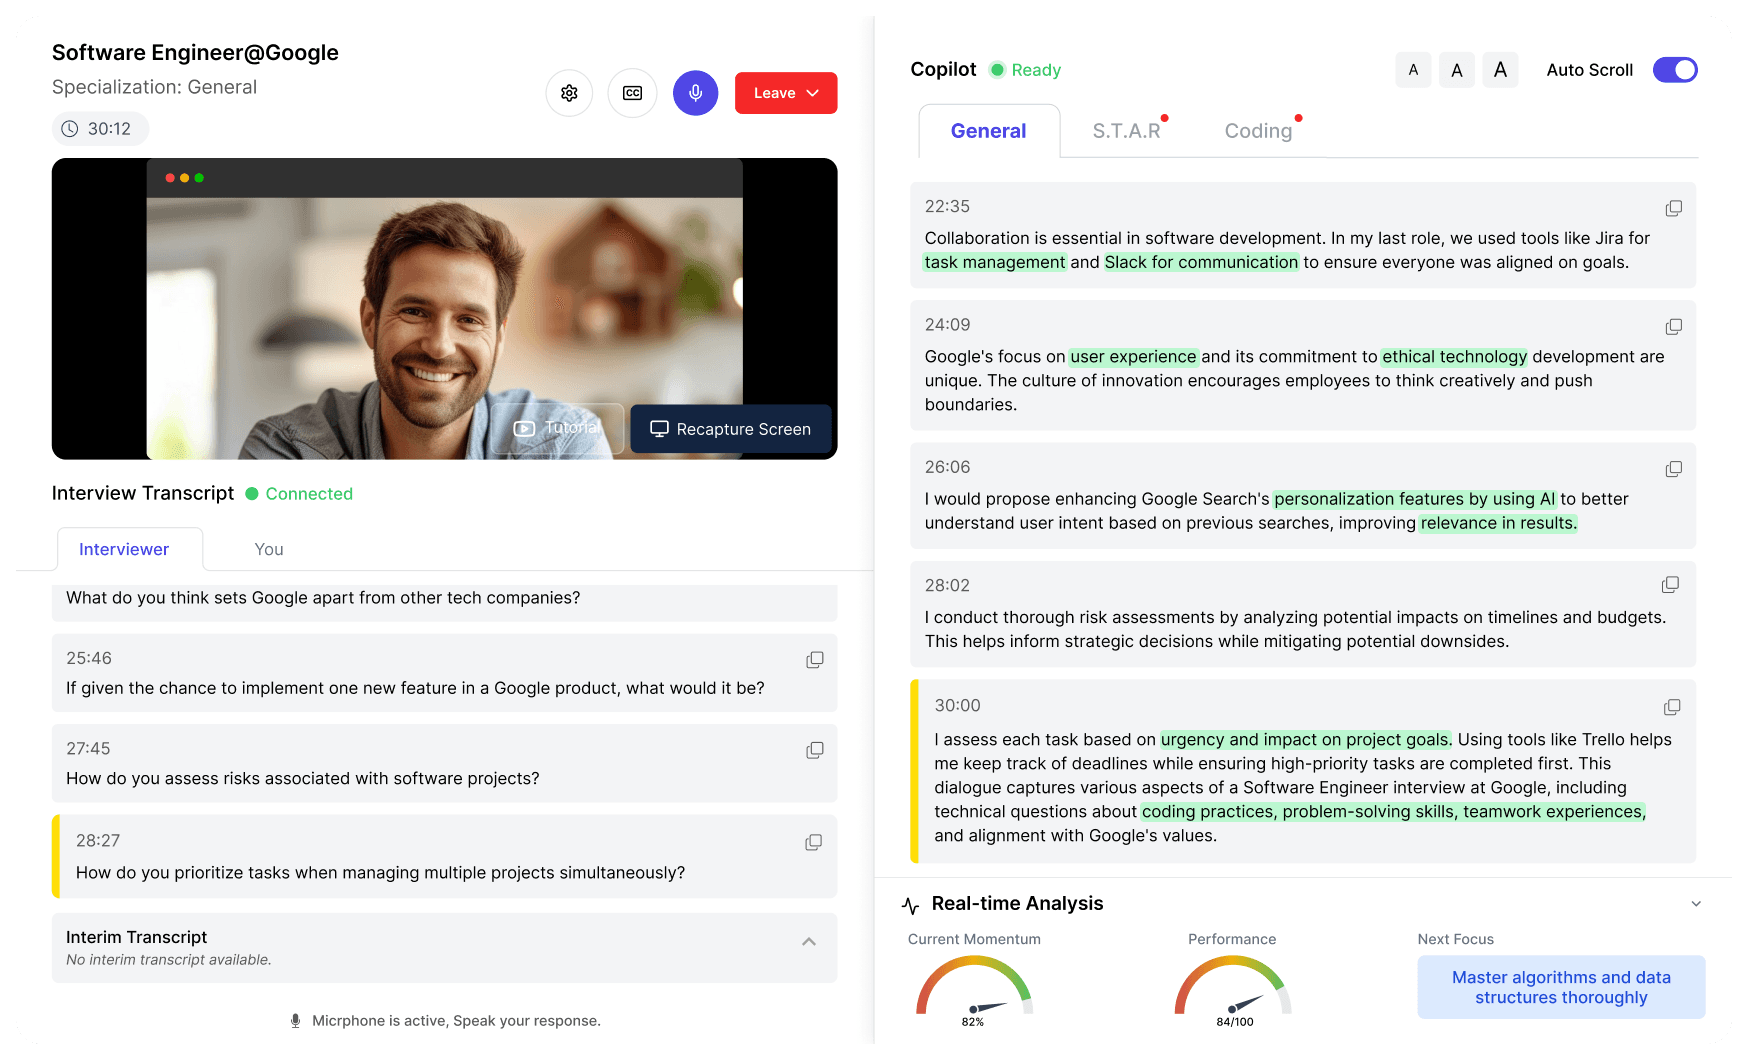This screenshot has height=1060, width=1748.
Task: Click the green Ready status indicator
Action: pyautogui.click(x=997, y=70)
